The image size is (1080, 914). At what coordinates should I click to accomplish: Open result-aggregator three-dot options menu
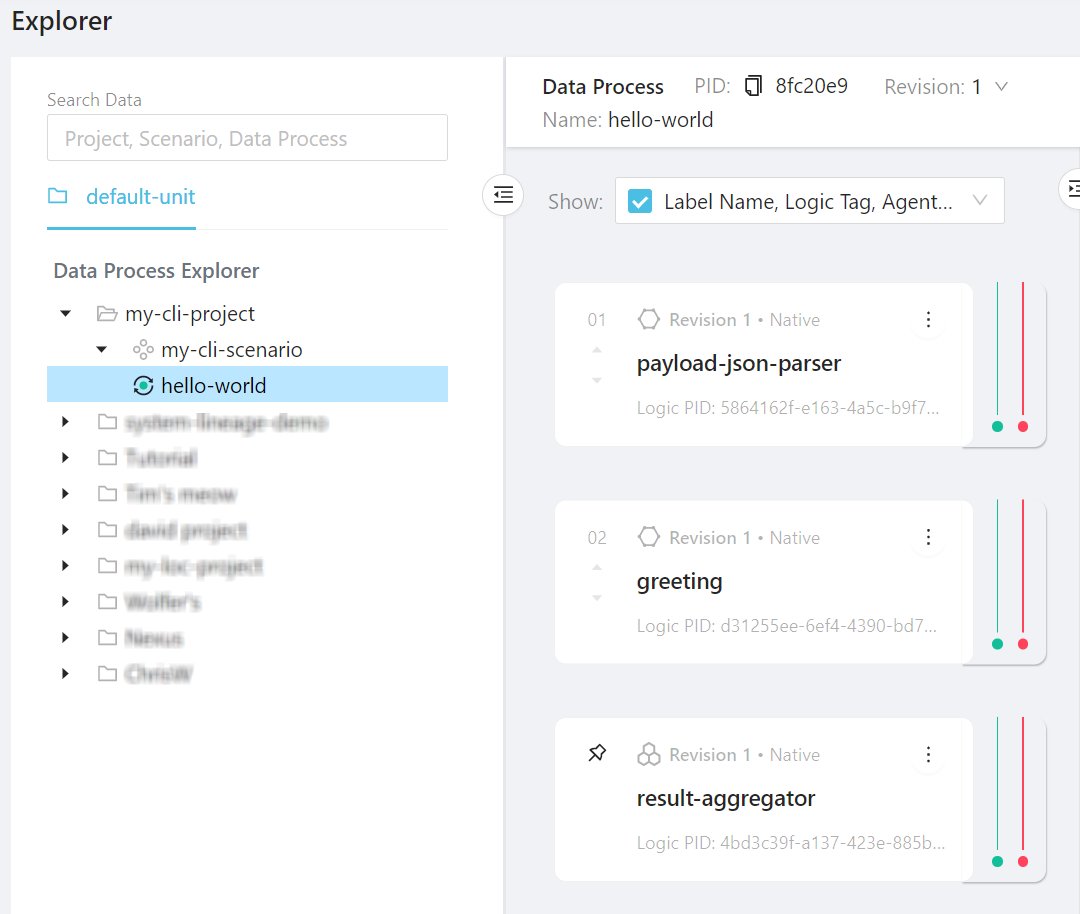[x=928, y=755]
